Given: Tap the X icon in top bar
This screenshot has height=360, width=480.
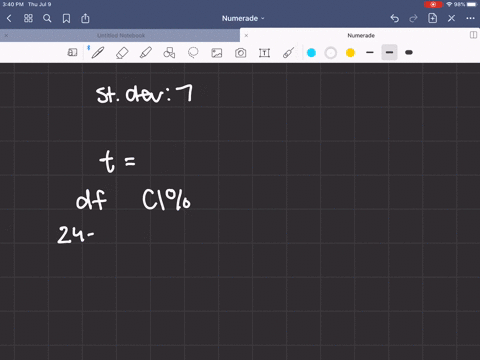Looking at the screenshot, I should [451, 18].
